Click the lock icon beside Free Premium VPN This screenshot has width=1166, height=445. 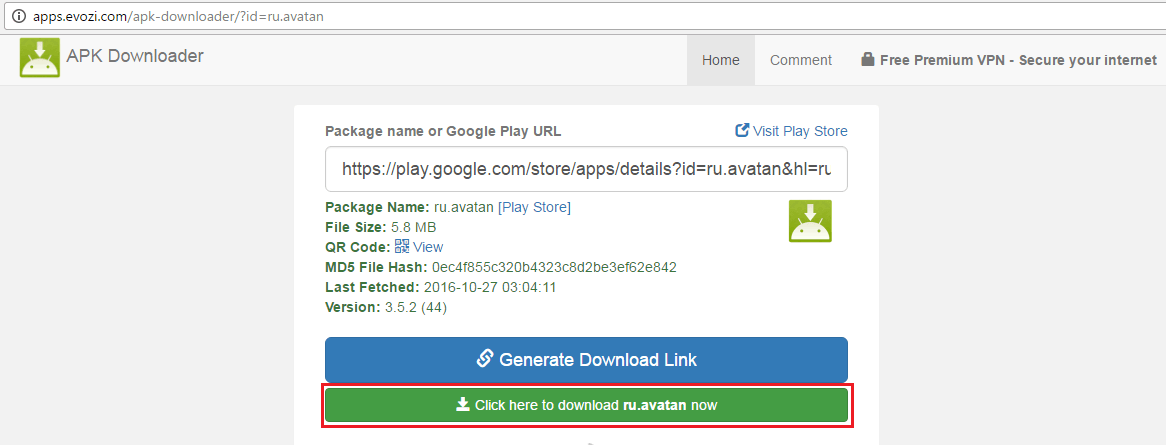pyautogui.click(x=867, y=60)
